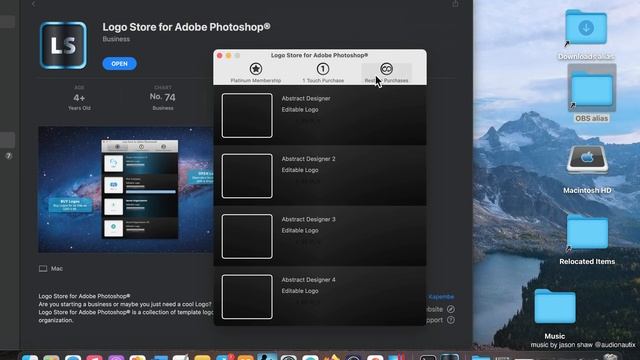
Task: Click the App Store share icon
Action: tap(455, 4)
